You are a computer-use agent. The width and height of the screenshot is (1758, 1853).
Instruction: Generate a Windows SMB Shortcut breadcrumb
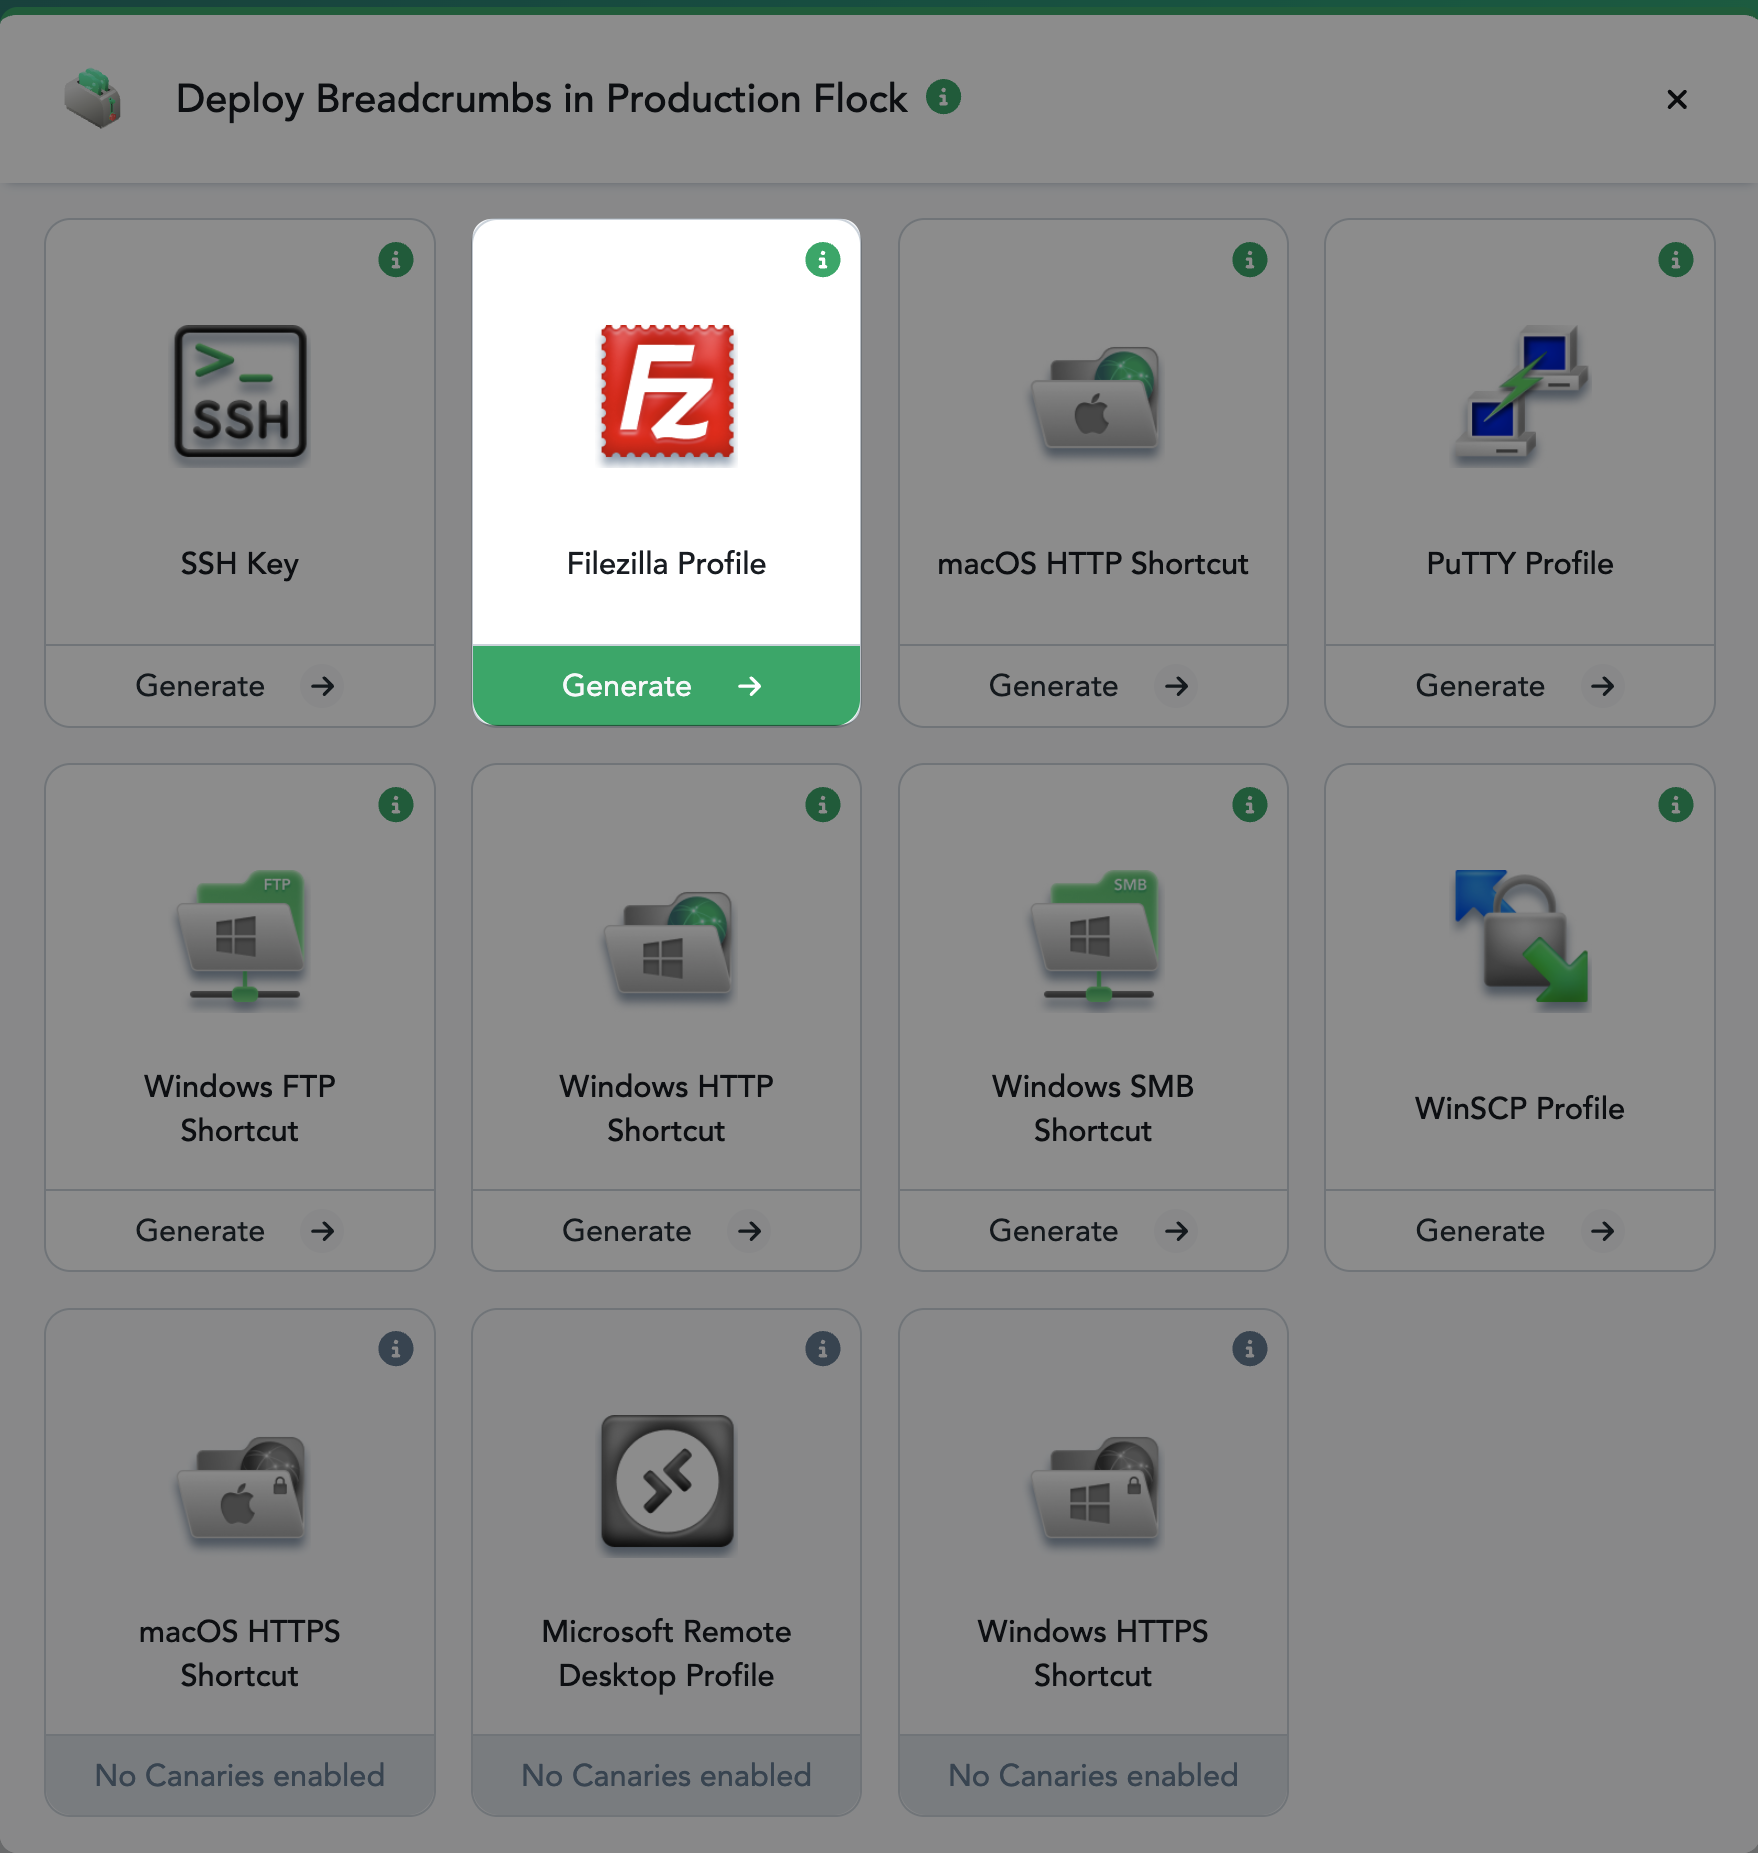click(1094, 1231)
